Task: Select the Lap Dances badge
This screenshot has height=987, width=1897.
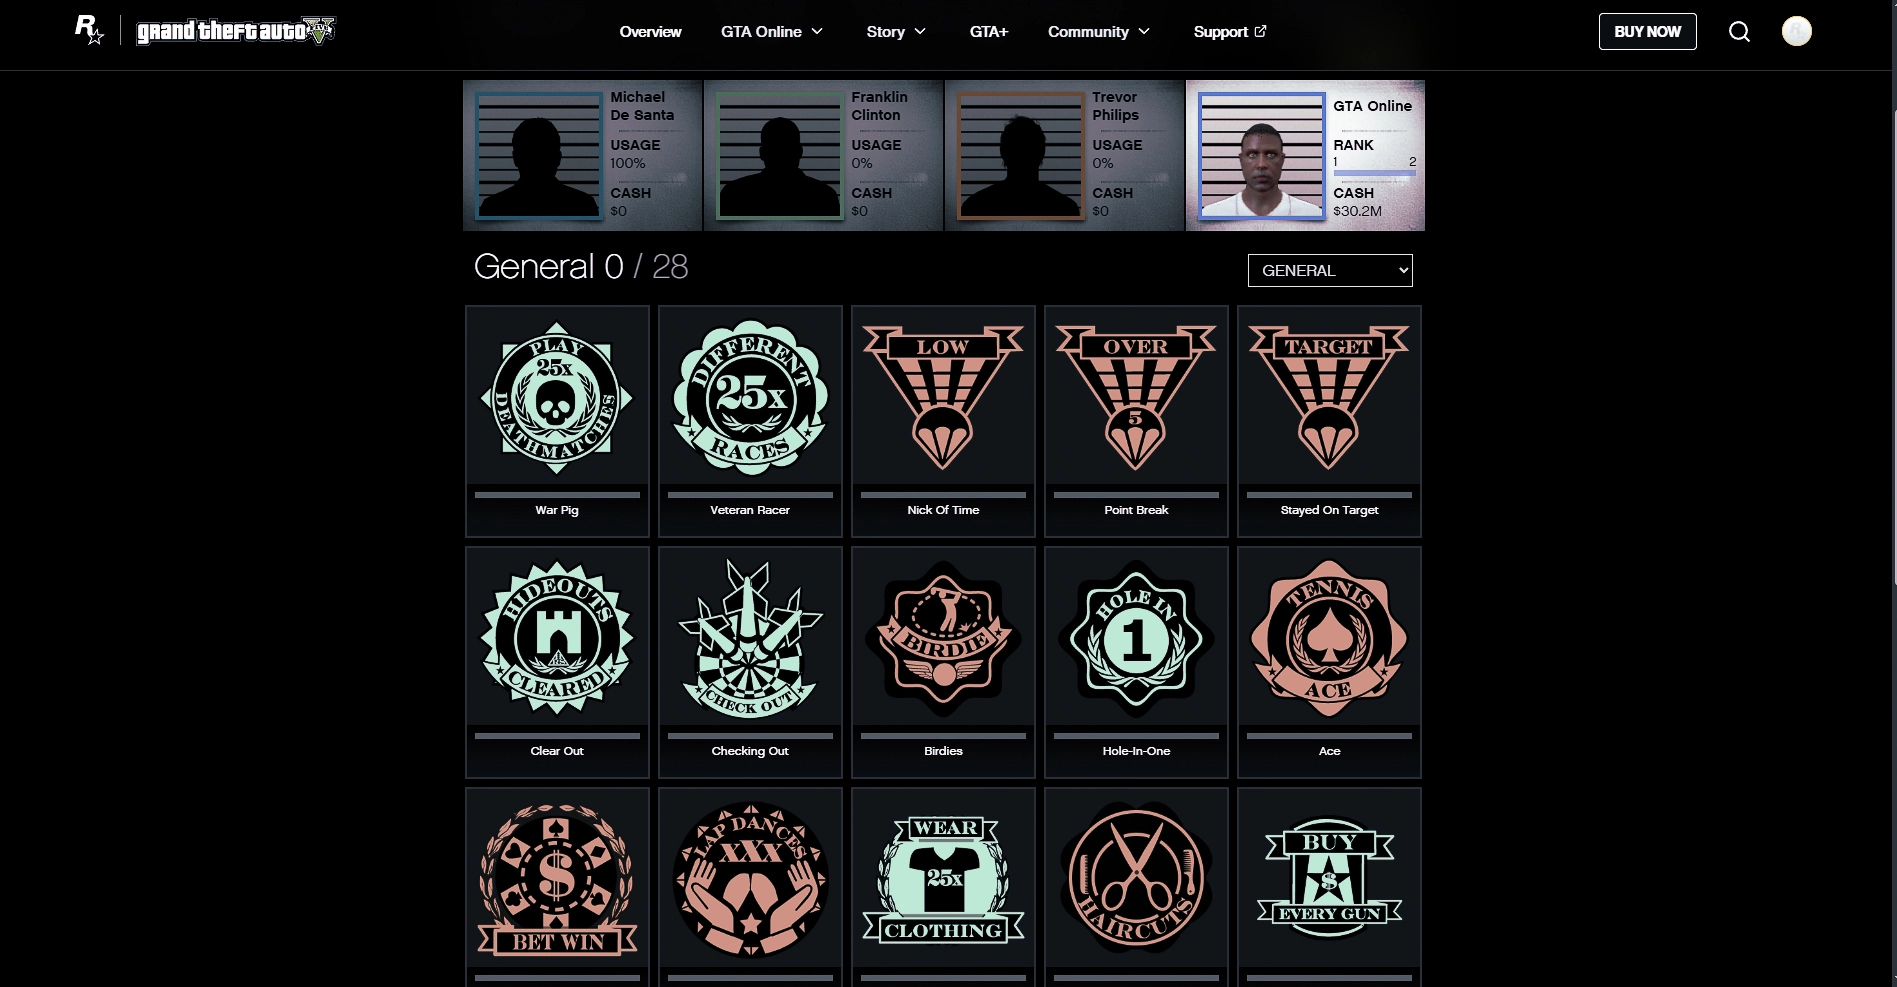Action: (x=750, y=880)
